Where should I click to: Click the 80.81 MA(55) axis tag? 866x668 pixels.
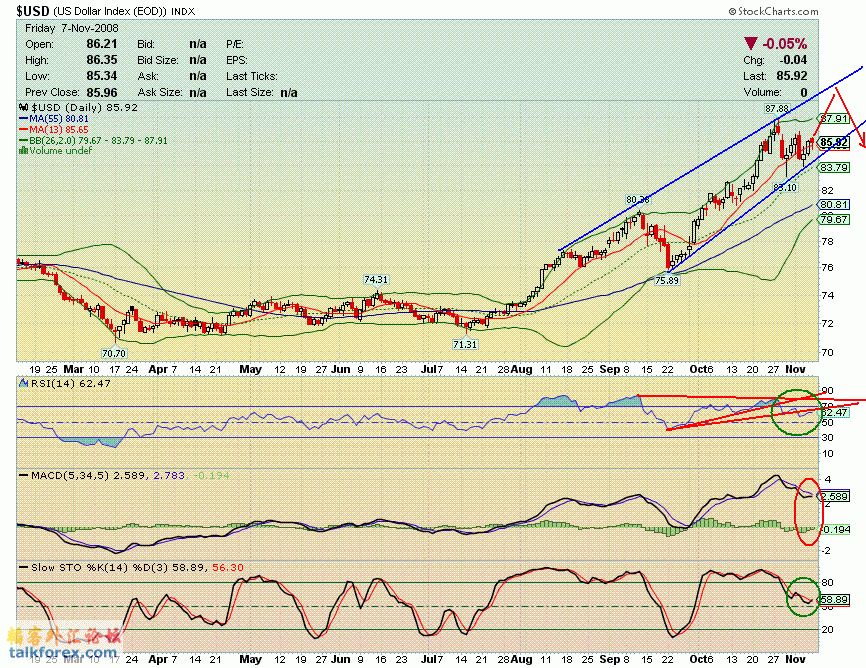[x=833, y=204]
